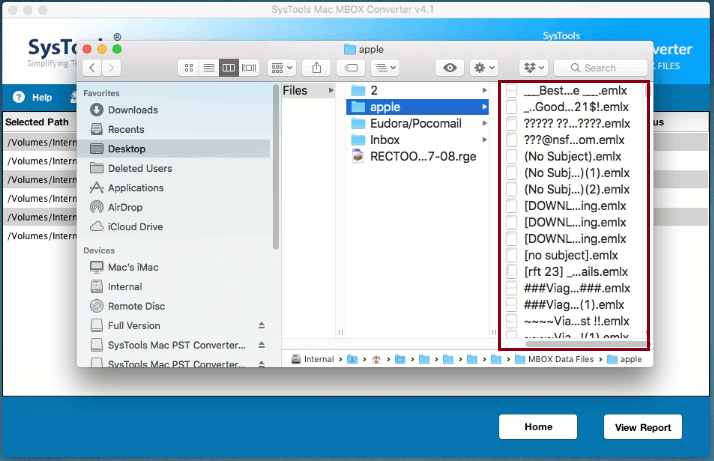Select file _.Good...21$!.emlx
The height and width of the screenshot is (461, 714).
click(567, 107)
